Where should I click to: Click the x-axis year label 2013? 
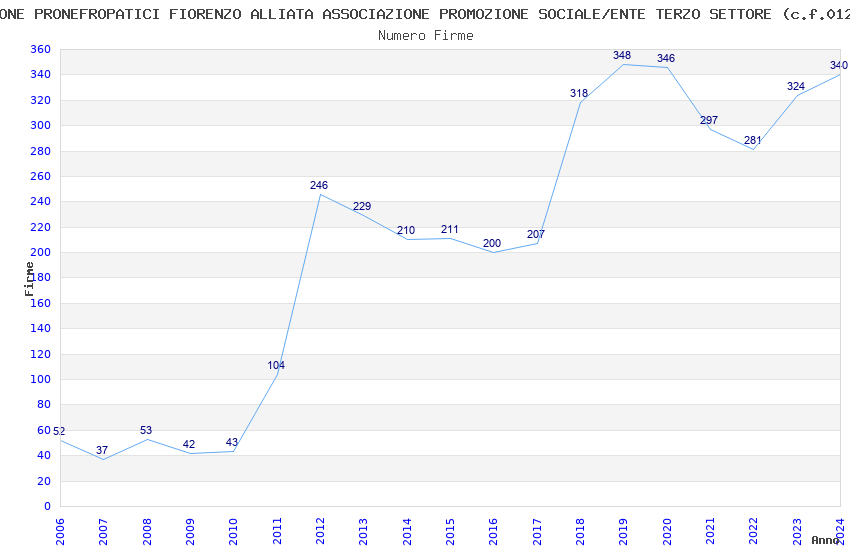point(363,532)
